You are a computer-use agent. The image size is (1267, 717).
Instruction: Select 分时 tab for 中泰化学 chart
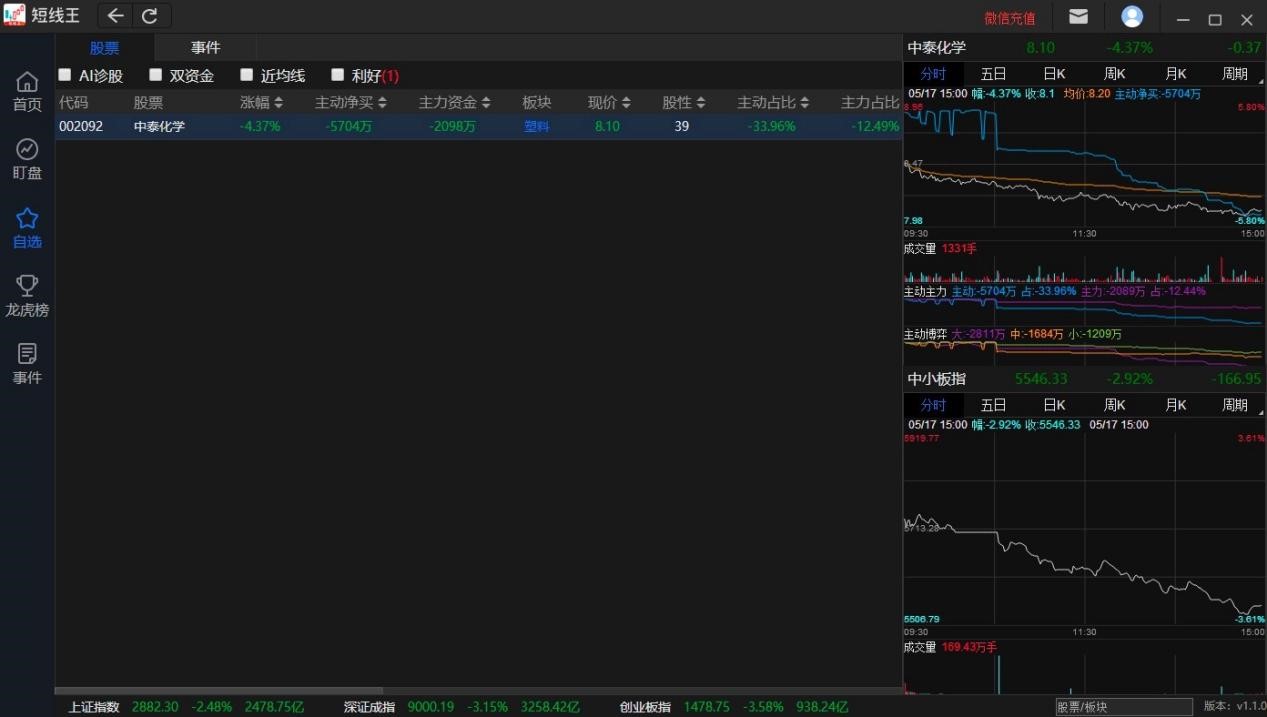point(933,73)
